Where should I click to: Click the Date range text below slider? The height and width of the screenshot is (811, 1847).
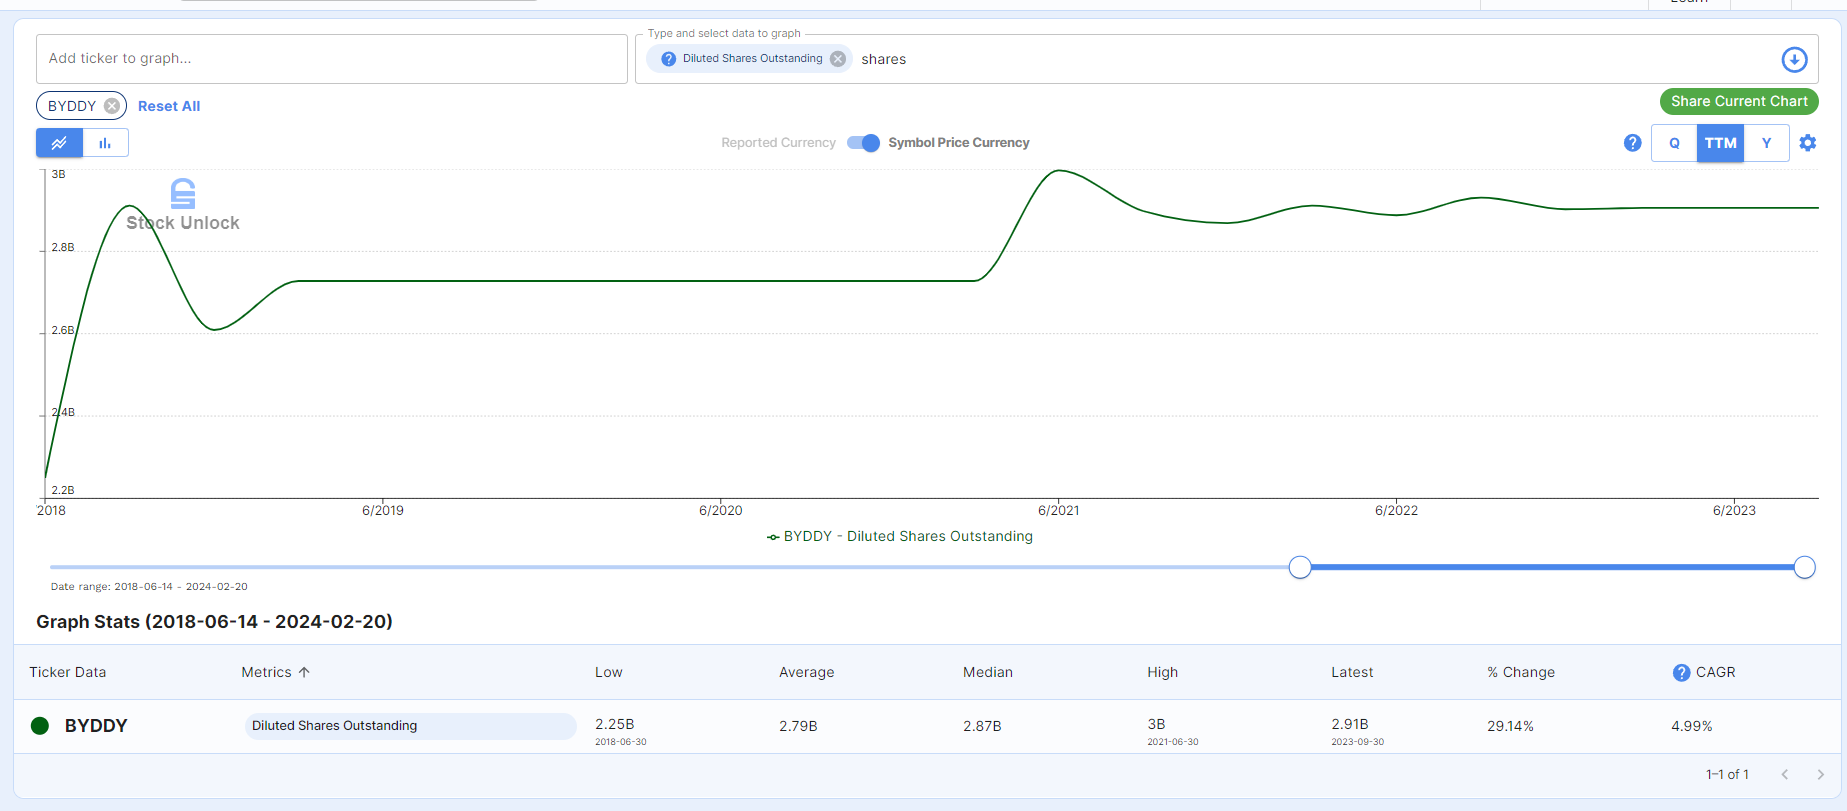tap(149, 587)
